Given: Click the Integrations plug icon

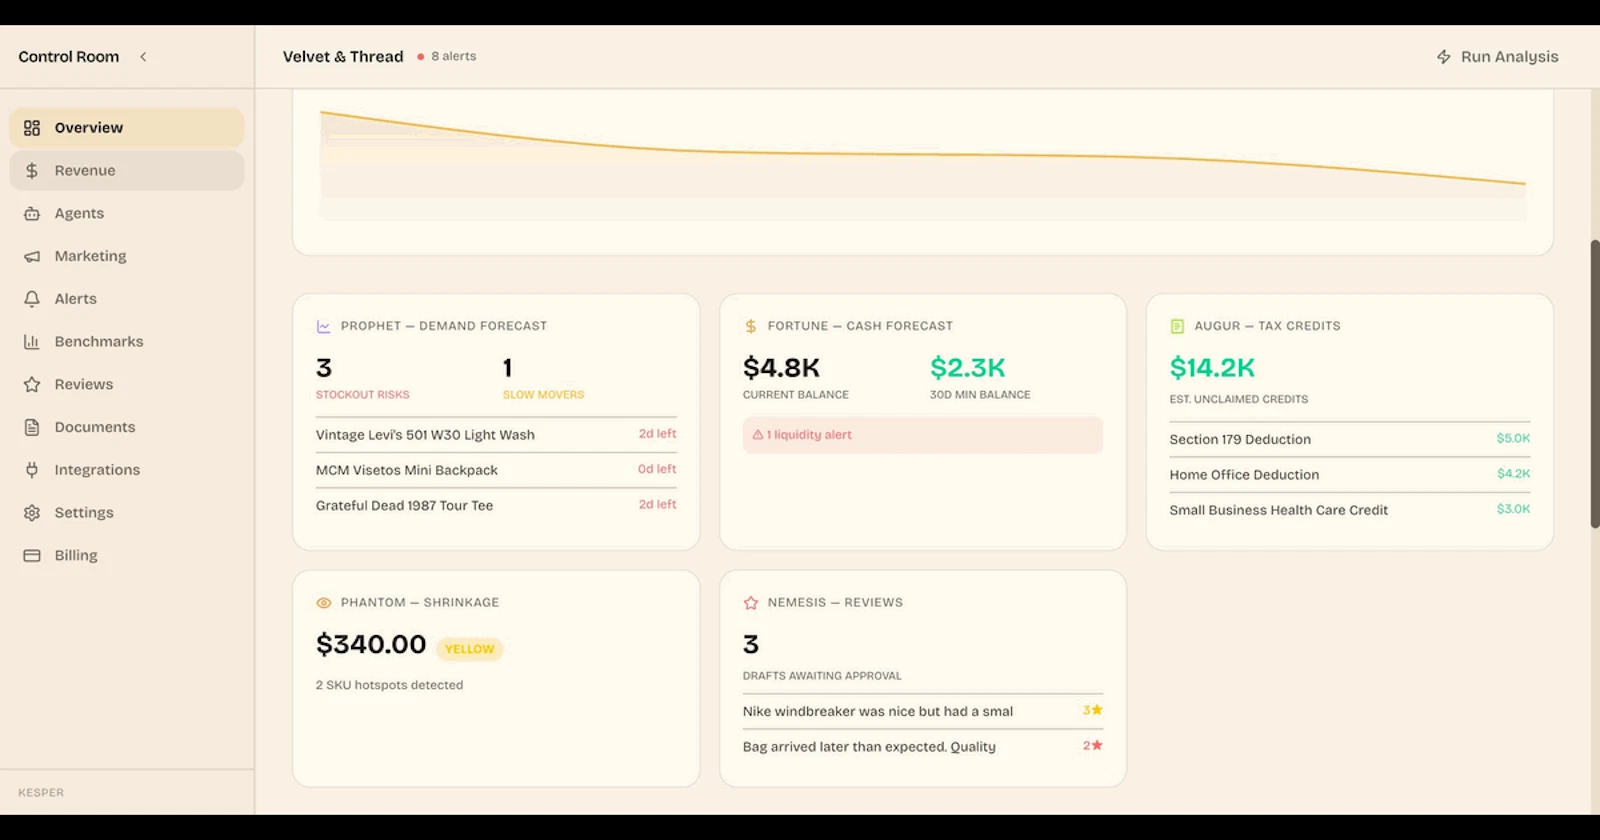Looking at the screenshot, I should (x=32, y=470).
